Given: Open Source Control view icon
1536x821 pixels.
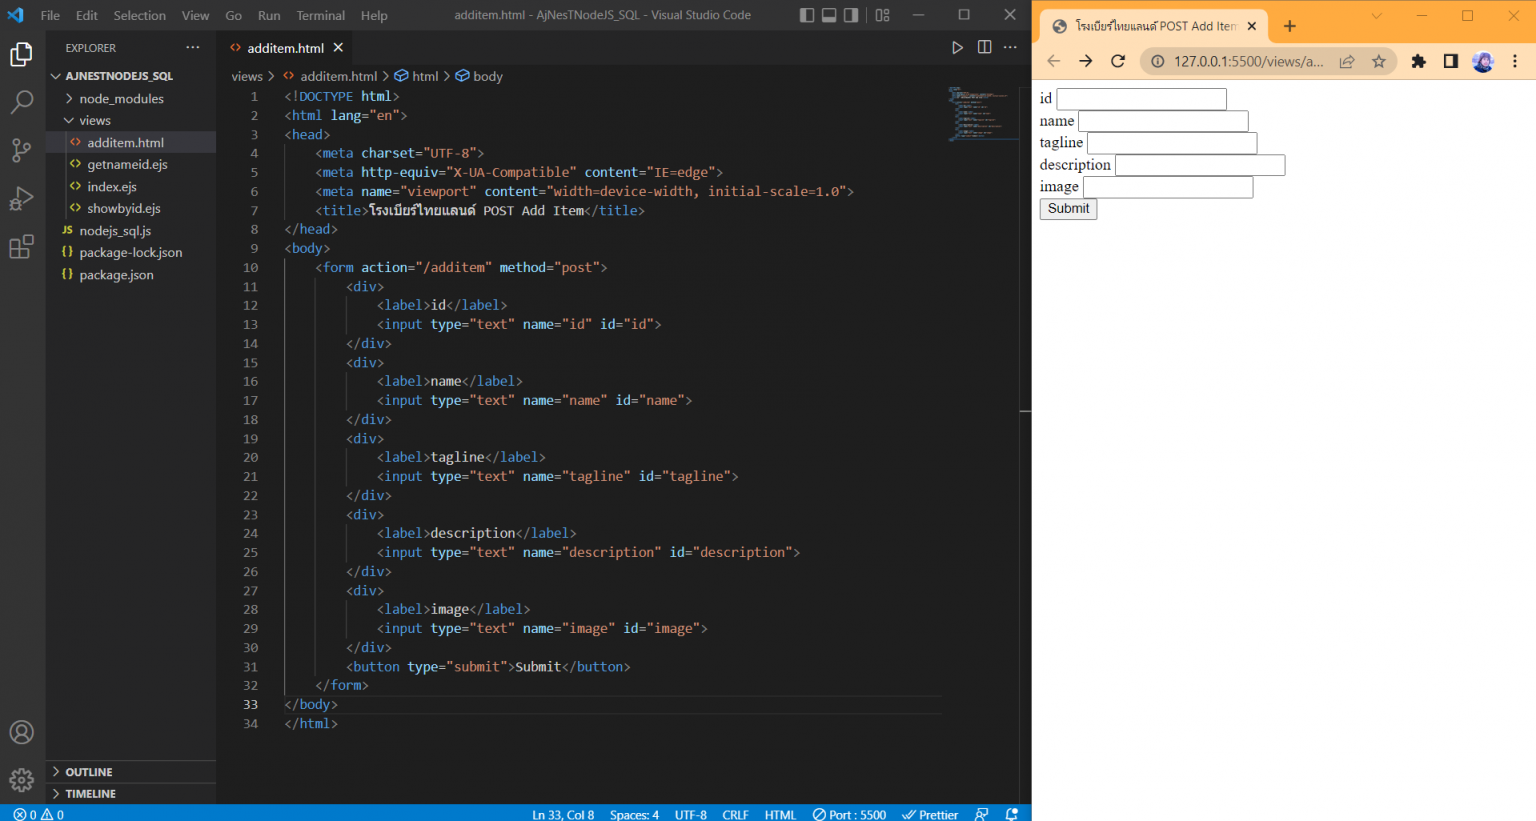Looking at the screenshot, I should [x=21, y=150].
